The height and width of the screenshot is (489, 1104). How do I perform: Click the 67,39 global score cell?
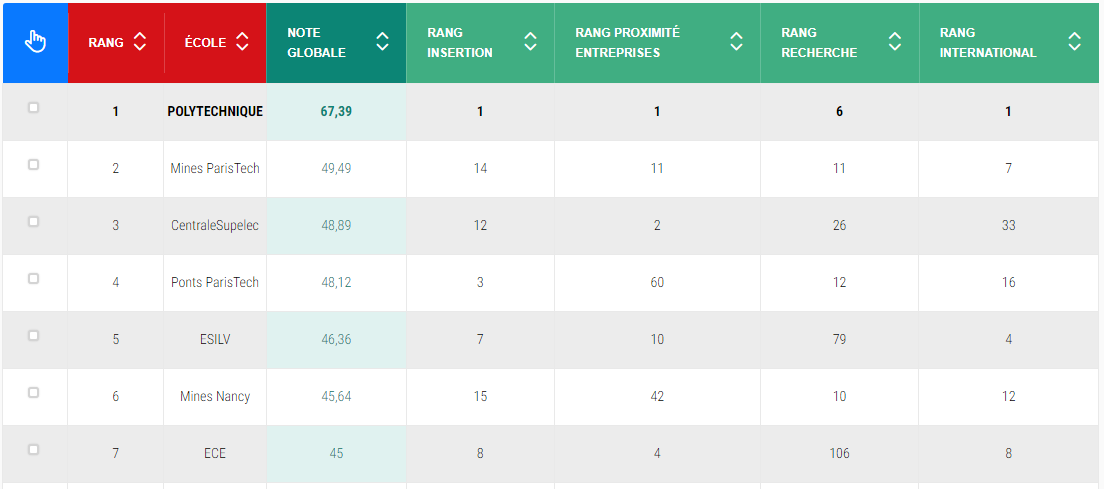tap(336, 112)
